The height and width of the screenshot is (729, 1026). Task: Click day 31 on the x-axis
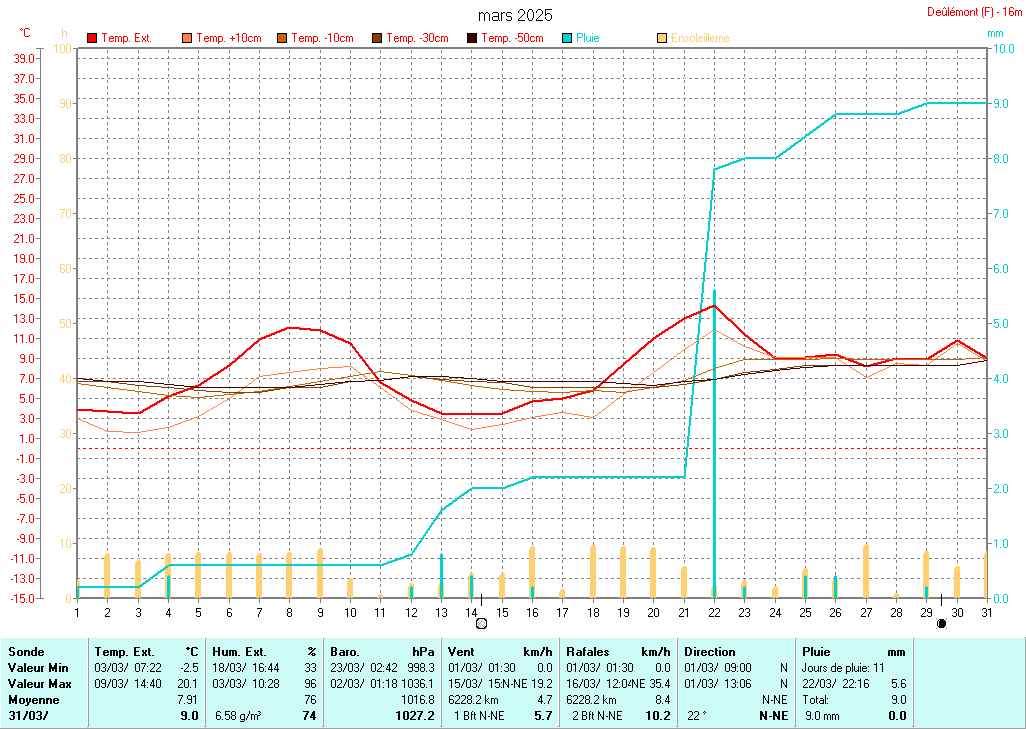(x=986, y=612)
